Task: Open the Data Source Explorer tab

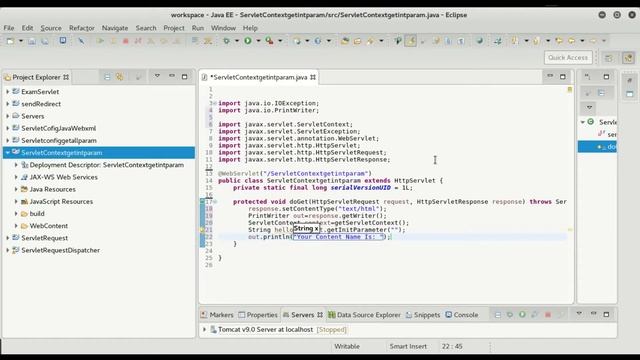Action: pos(364,315)
